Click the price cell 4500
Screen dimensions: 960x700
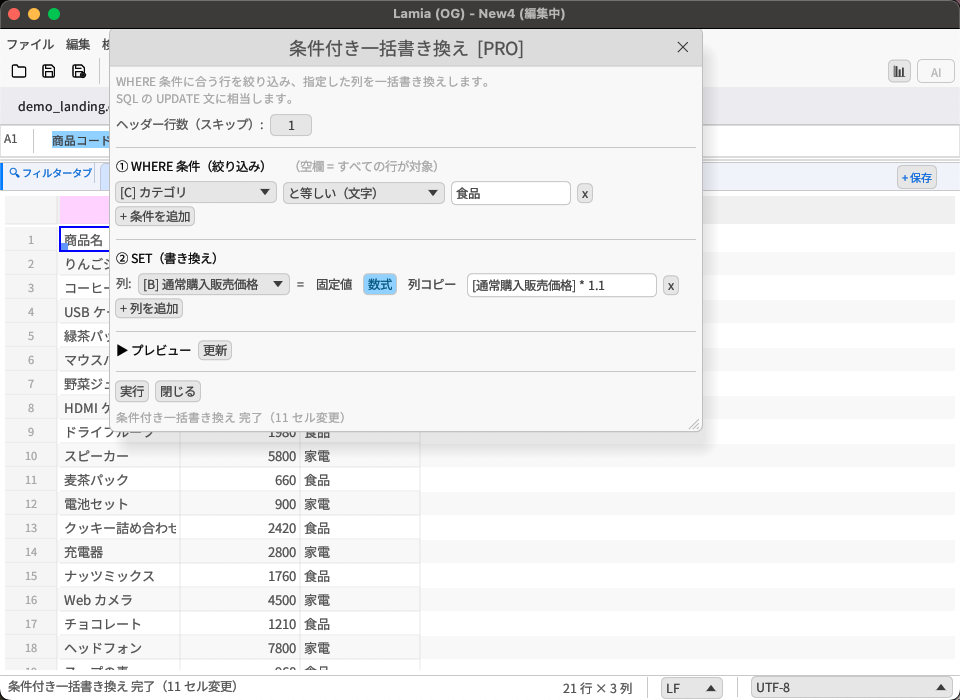240,600
